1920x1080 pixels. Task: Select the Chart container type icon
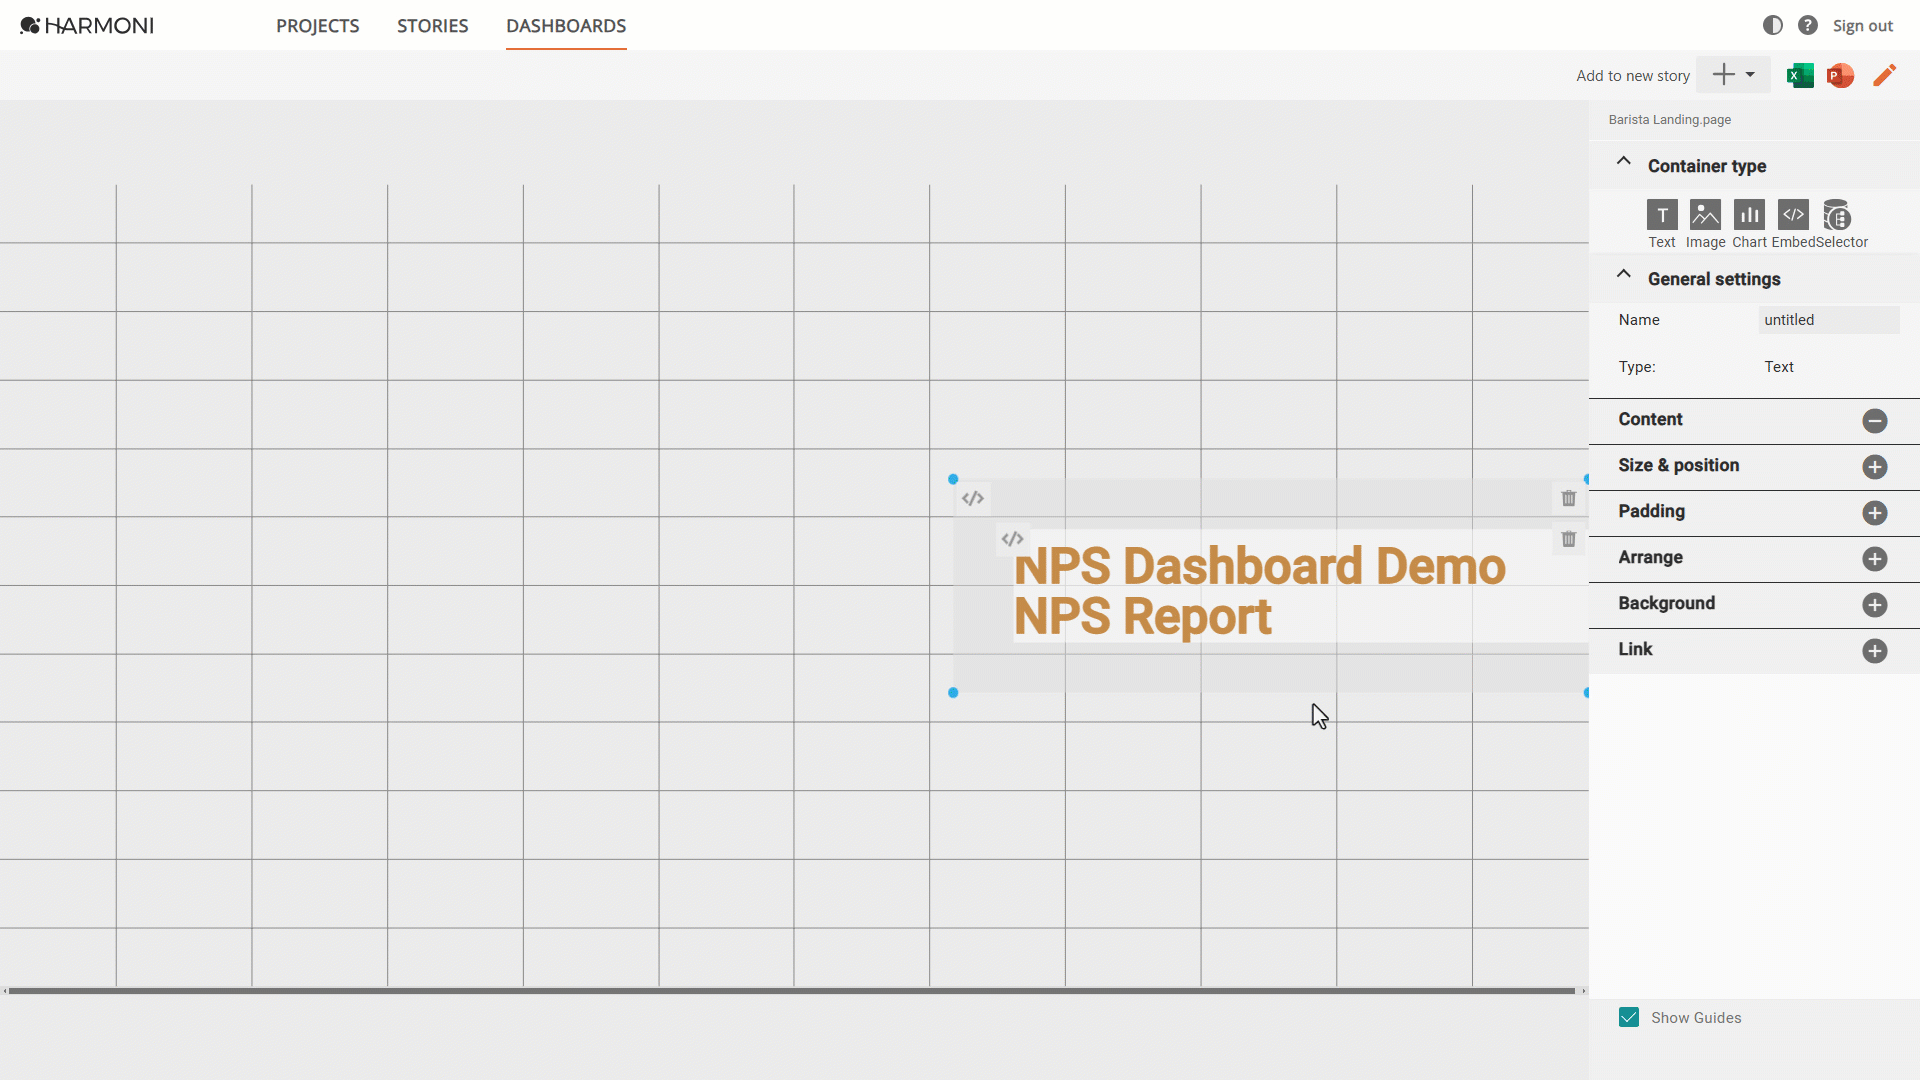coord(1749,215)
